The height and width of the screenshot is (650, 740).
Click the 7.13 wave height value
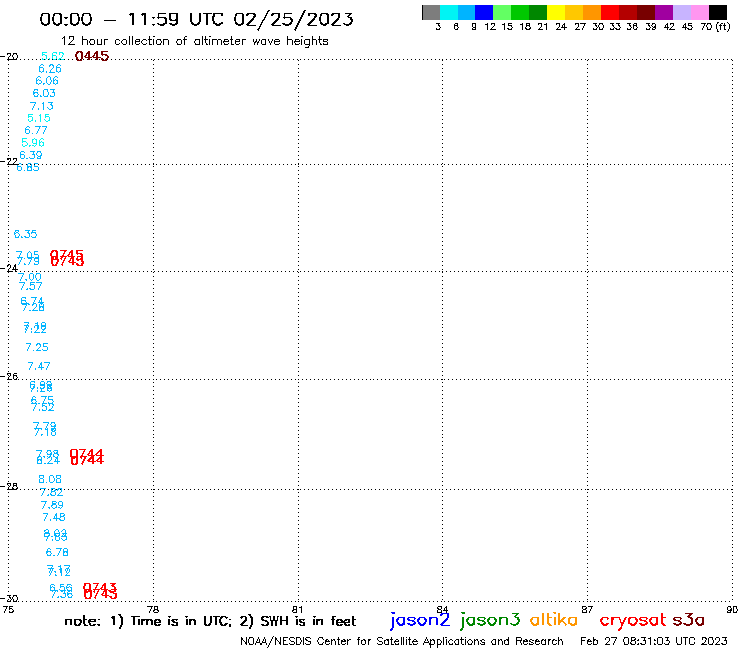click(x=42, y=106)
